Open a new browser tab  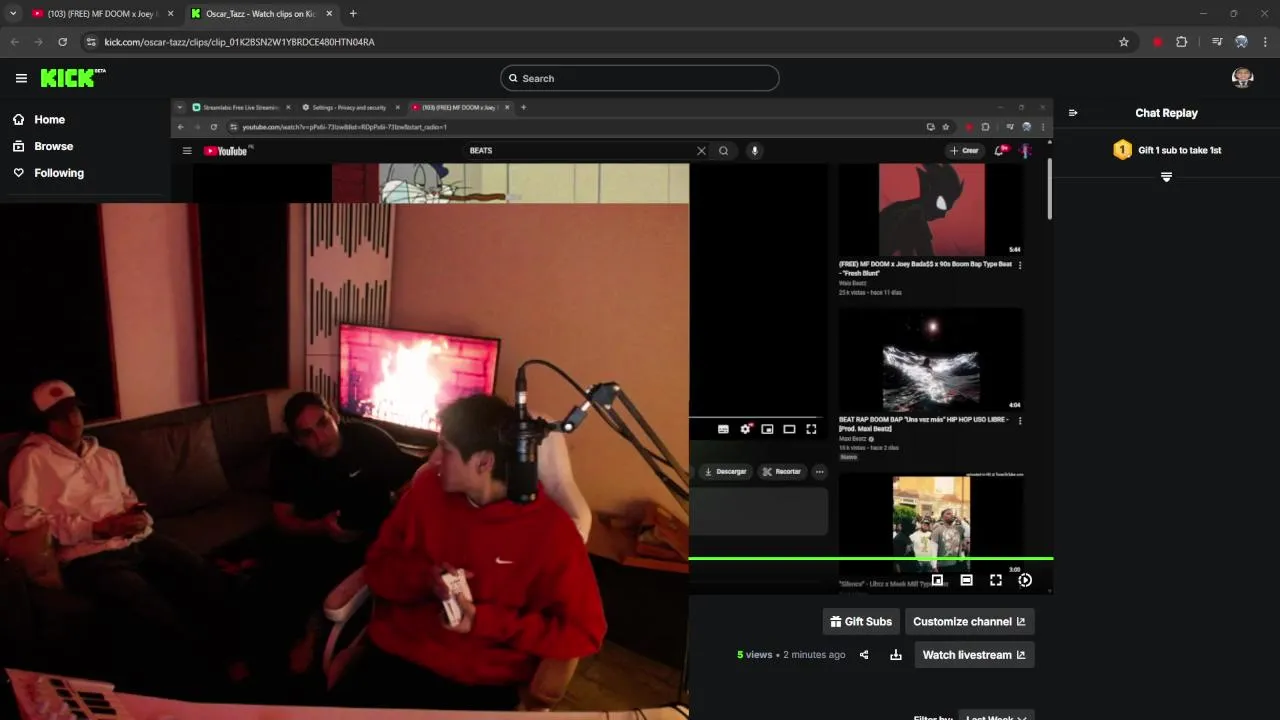click(353, 14)
